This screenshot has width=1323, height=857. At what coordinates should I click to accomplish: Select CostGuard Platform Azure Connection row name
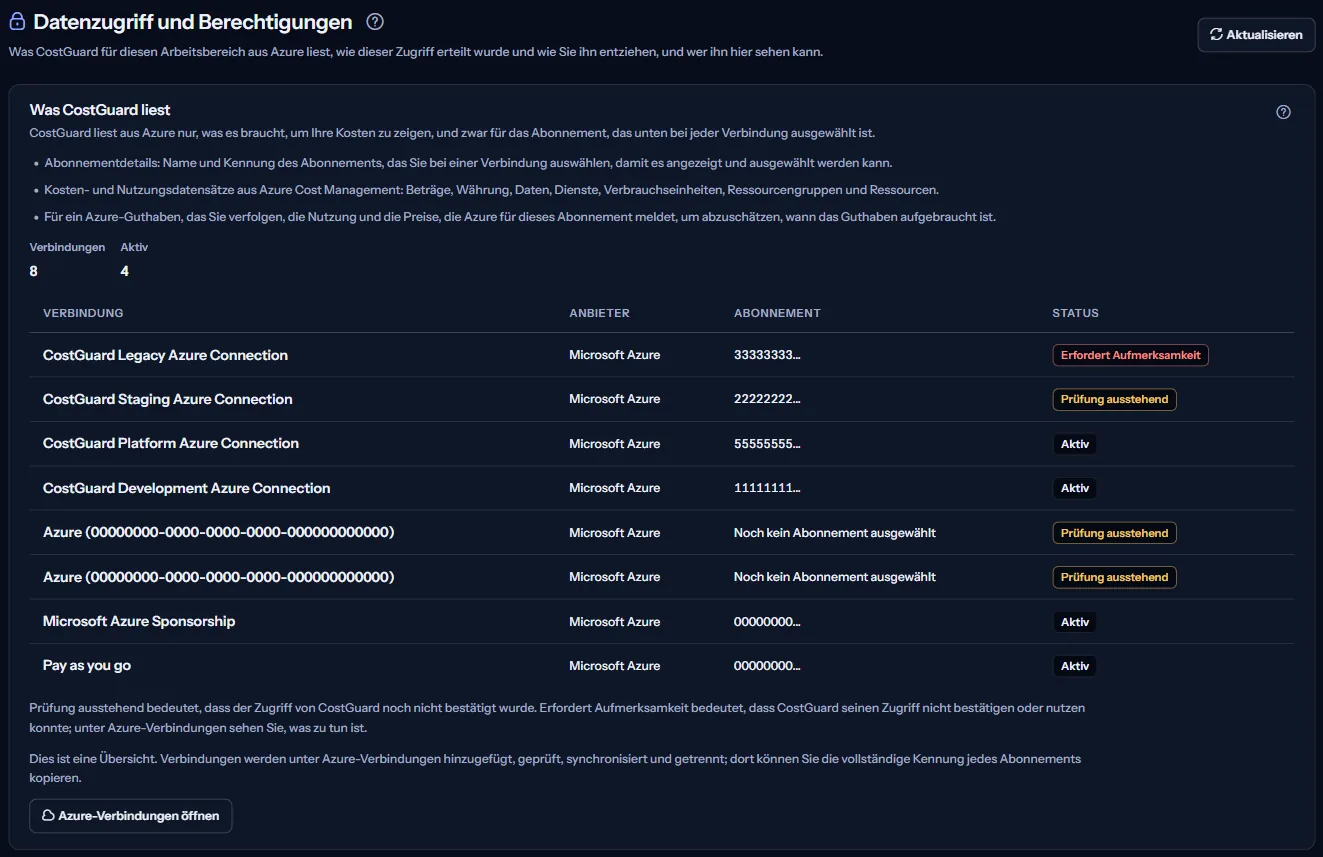(171, 443)
